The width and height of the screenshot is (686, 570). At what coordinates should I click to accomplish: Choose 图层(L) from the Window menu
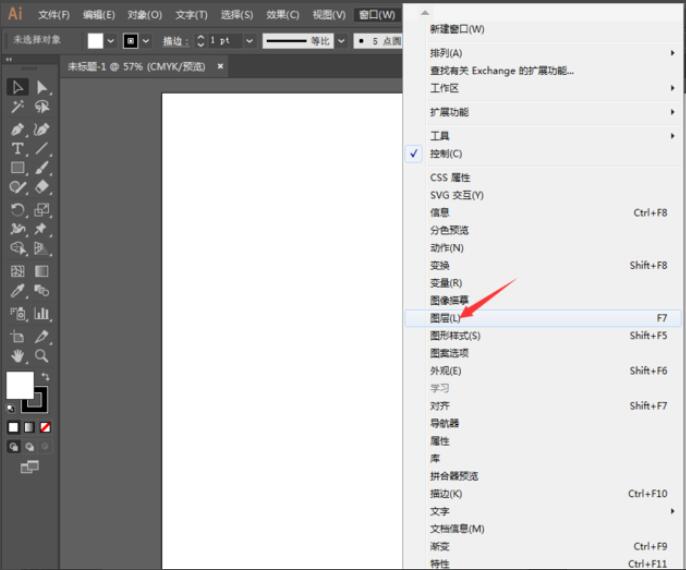click(x=446, y=318)
